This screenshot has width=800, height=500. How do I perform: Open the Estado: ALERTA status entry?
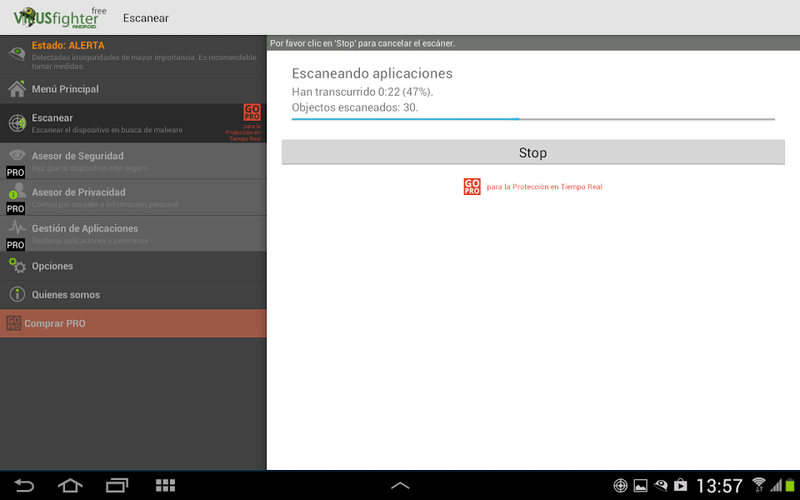133,55
